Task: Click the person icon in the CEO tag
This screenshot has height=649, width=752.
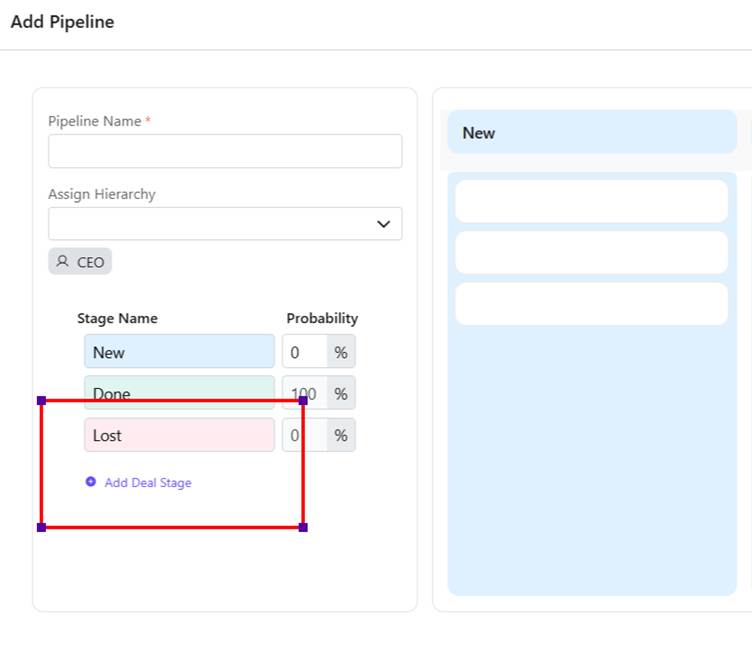Action: click(x=63, y=262)
